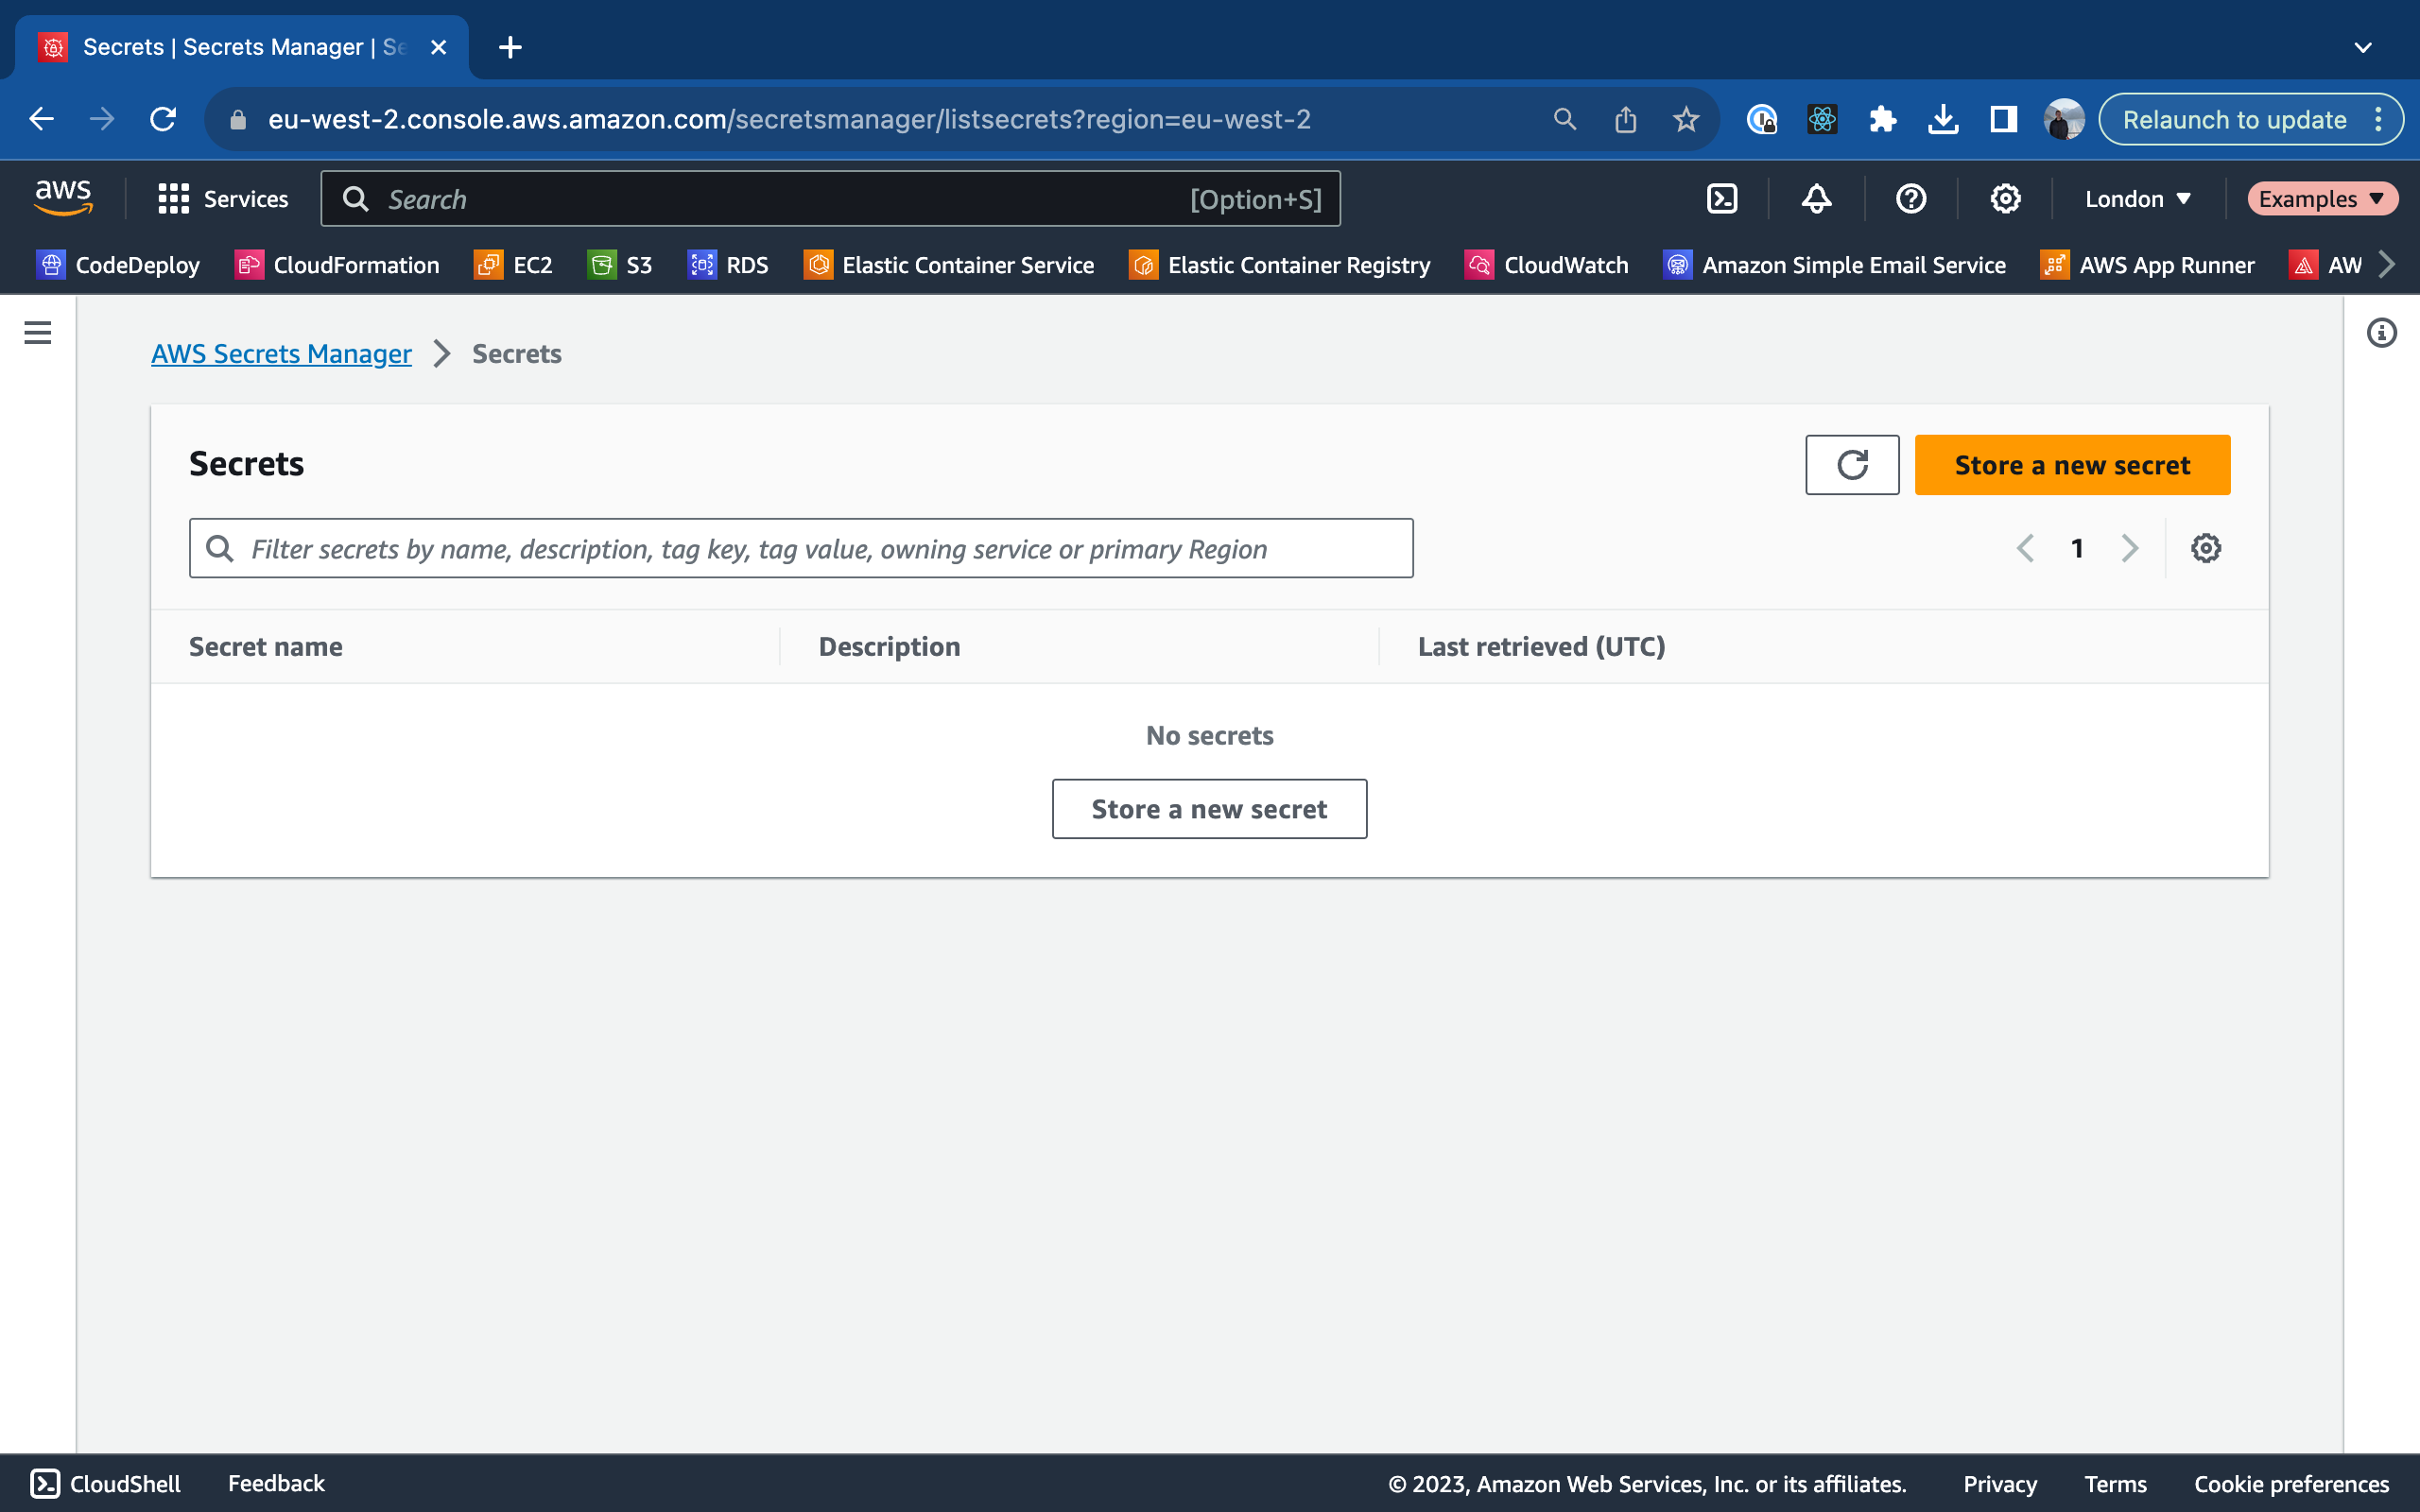Share the page via the share icon

(x=1626, y=119)
